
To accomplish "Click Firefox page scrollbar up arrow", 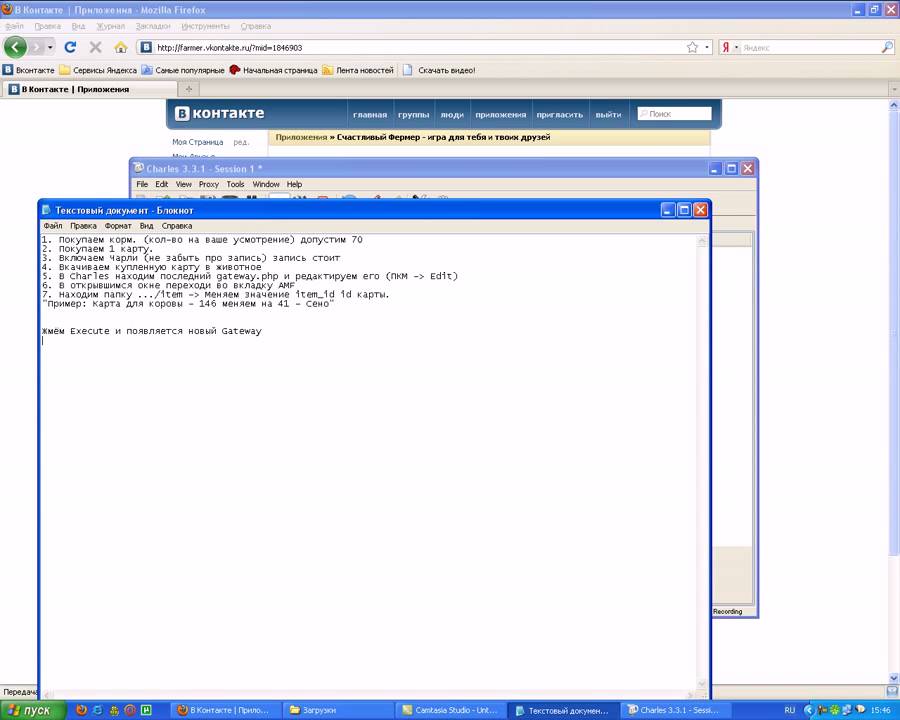I will [894, 105].
